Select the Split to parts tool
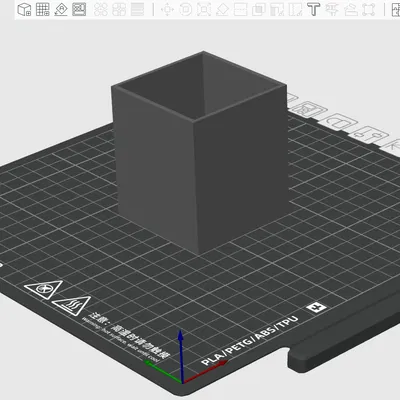The image size is (400, 400). [119, 9]
